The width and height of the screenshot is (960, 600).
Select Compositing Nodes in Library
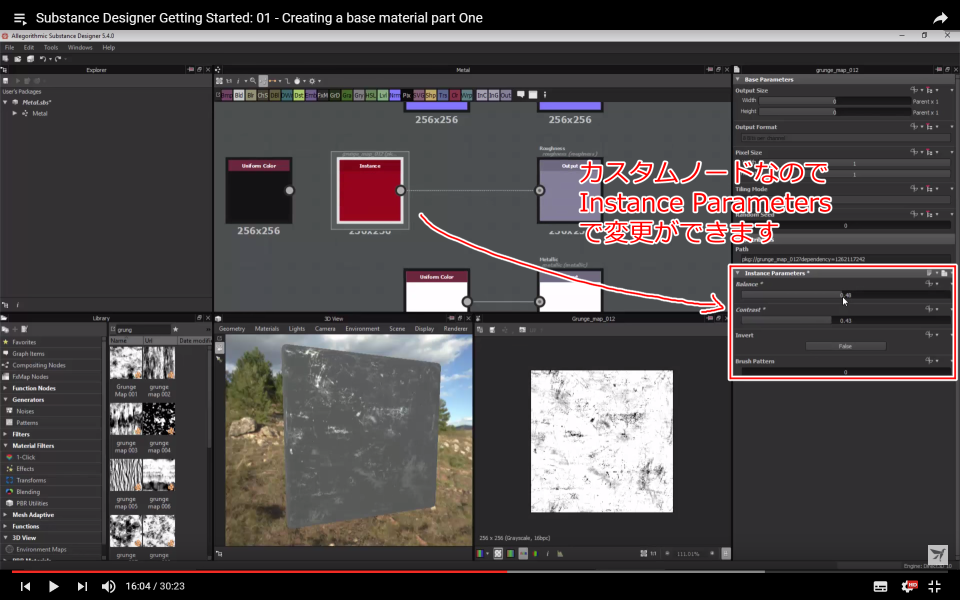(39, 366)
